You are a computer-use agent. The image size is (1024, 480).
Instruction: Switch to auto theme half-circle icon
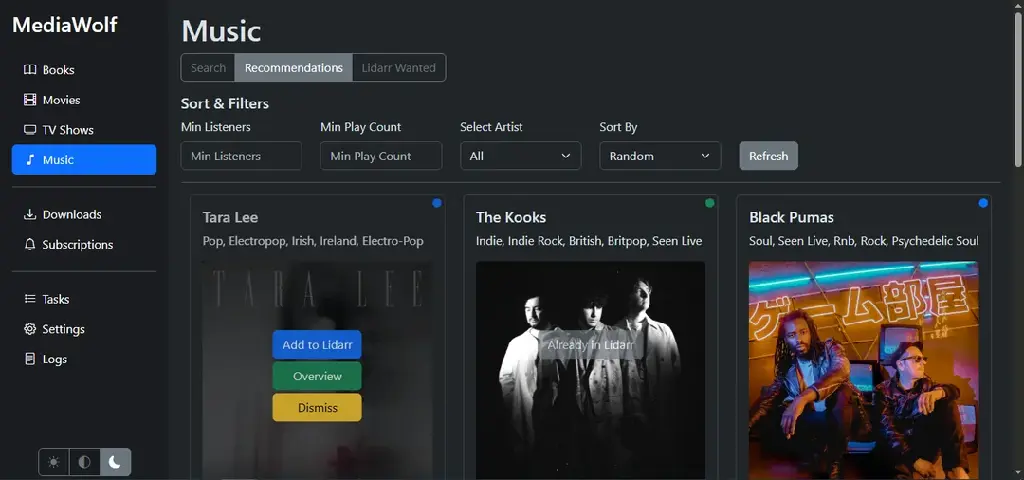click(x=84, y=462)
